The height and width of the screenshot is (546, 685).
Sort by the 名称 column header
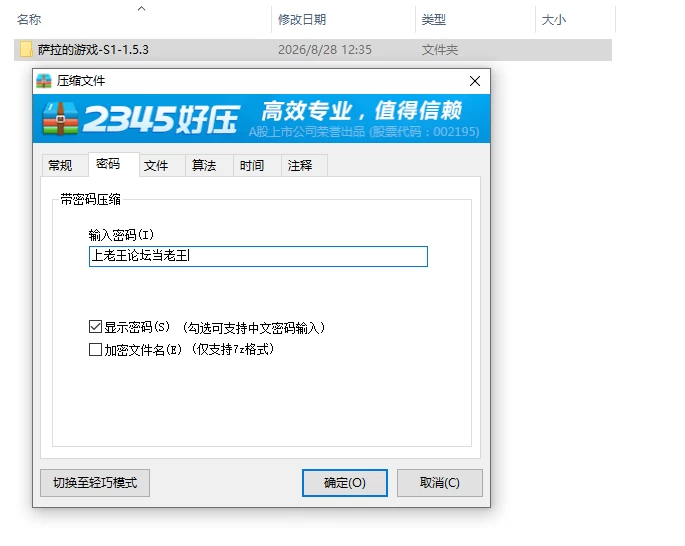(29, 20)
